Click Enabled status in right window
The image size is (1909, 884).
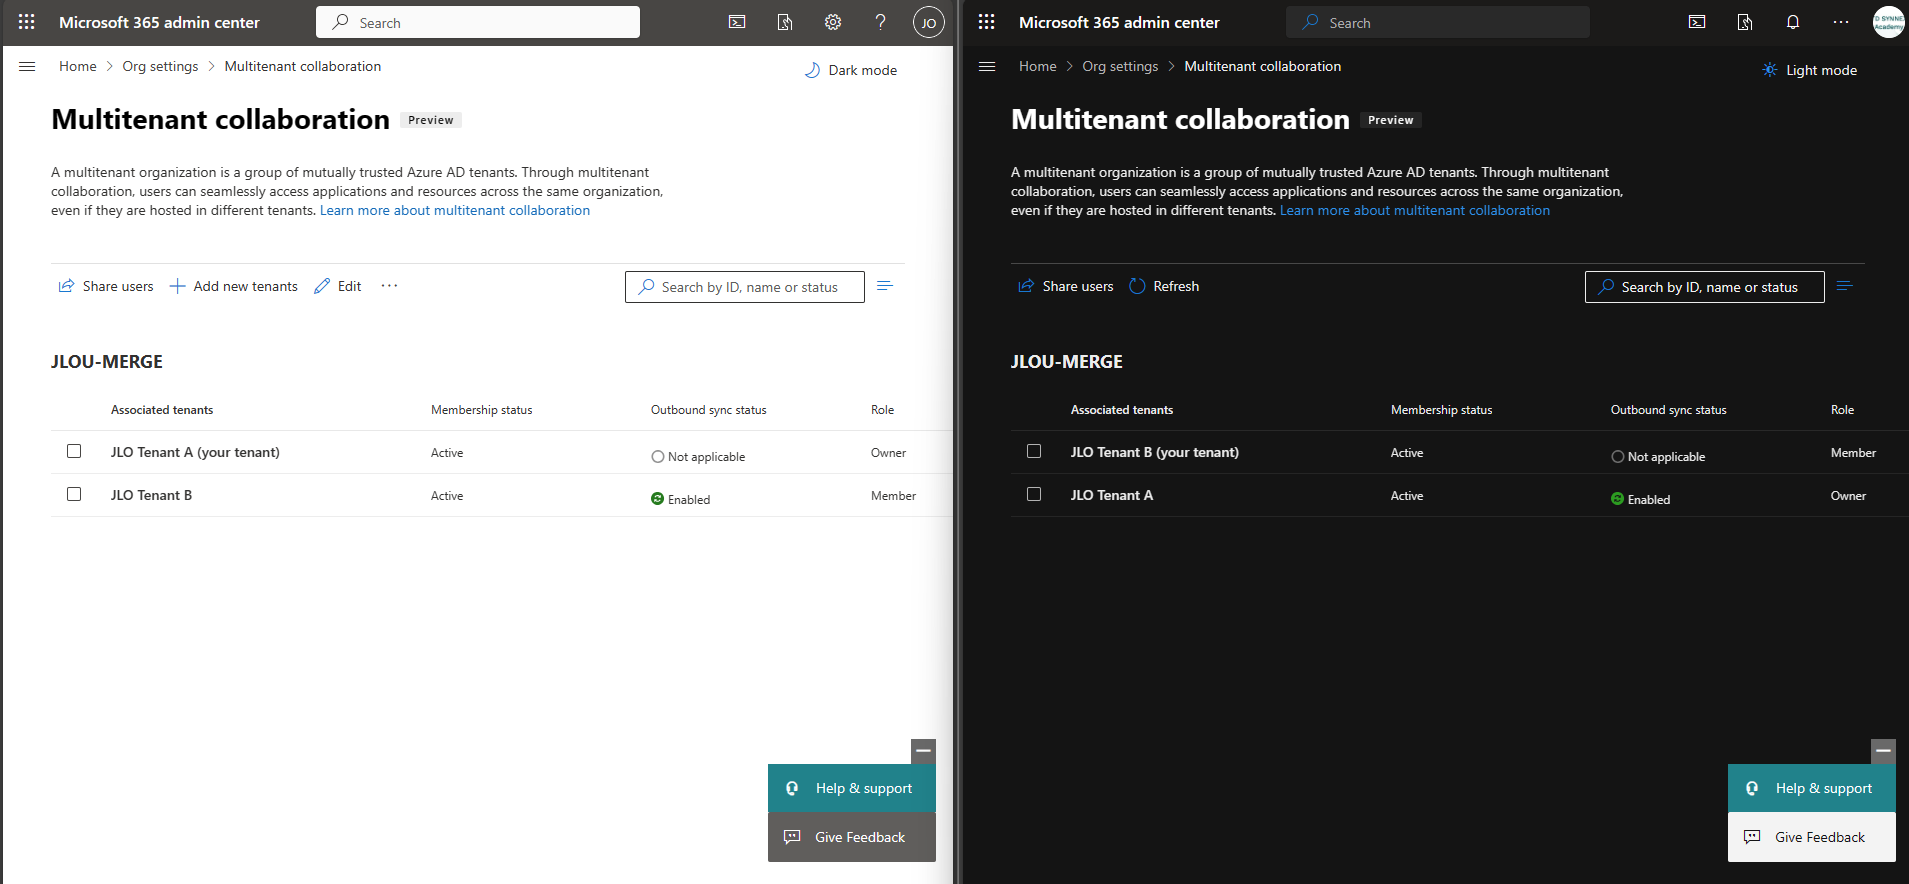pyautogui.click(x=1640, y=499)
